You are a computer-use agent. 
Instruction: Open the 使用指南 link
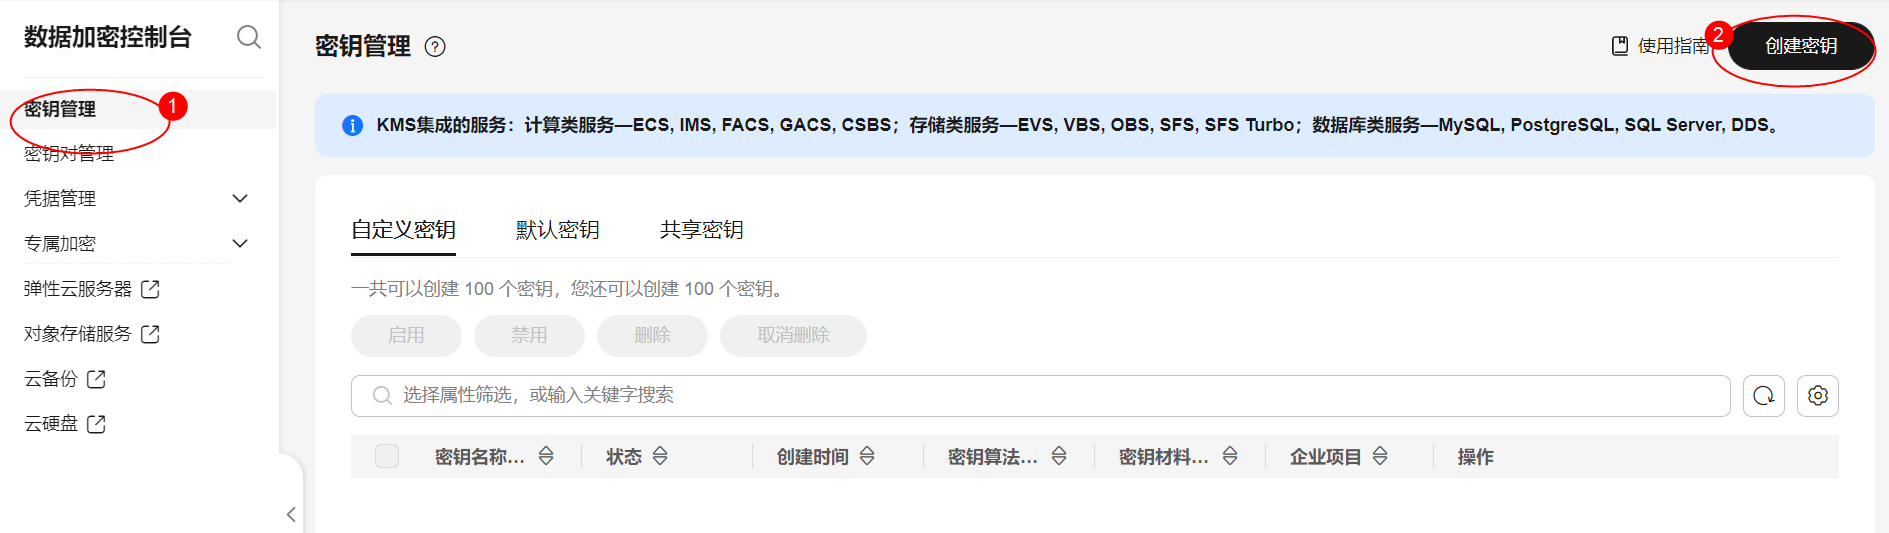1662,46
